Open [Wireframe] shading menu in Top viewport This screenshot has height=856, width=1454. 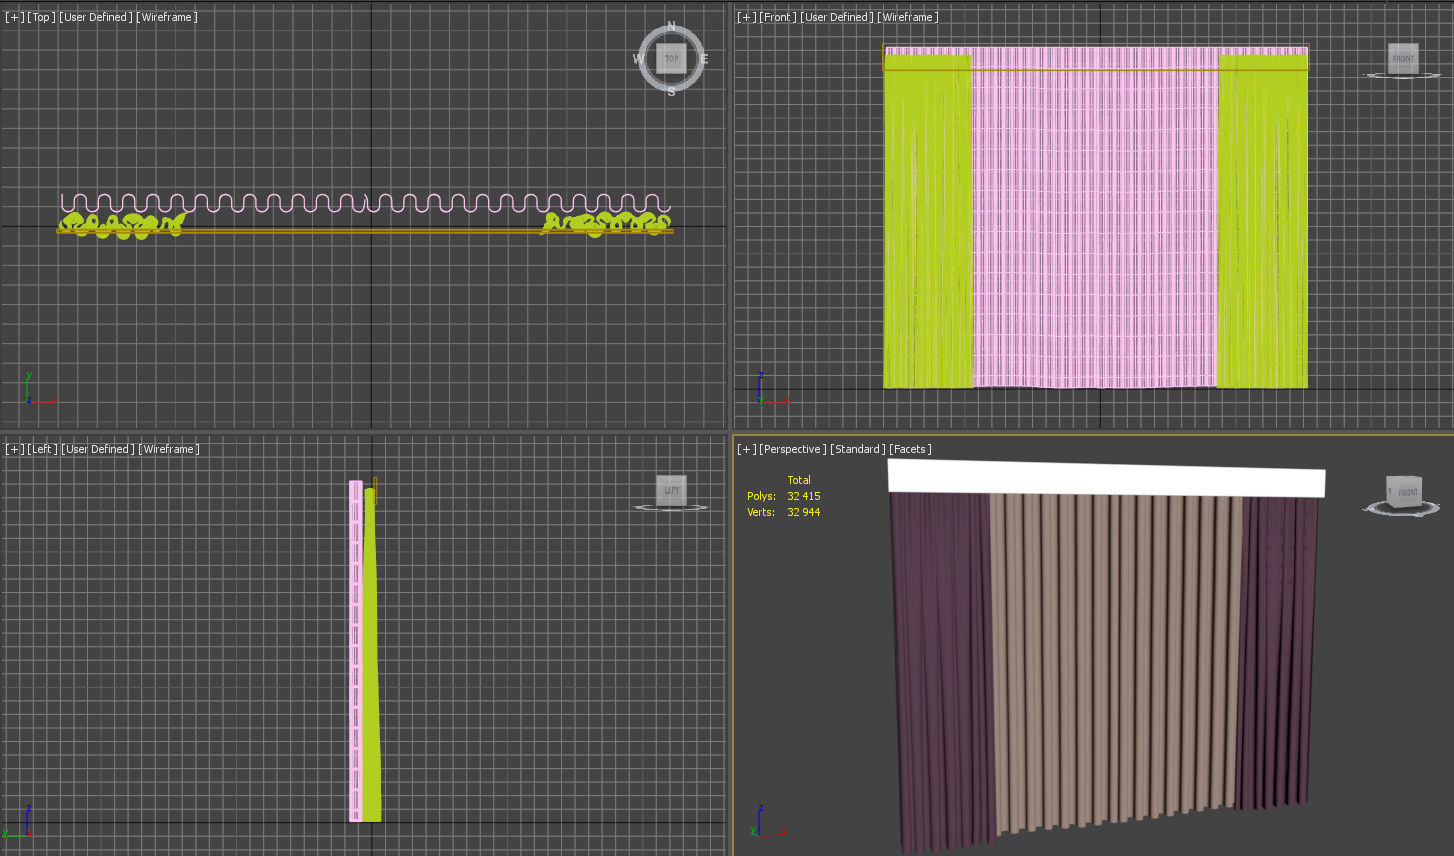[167, 17]
